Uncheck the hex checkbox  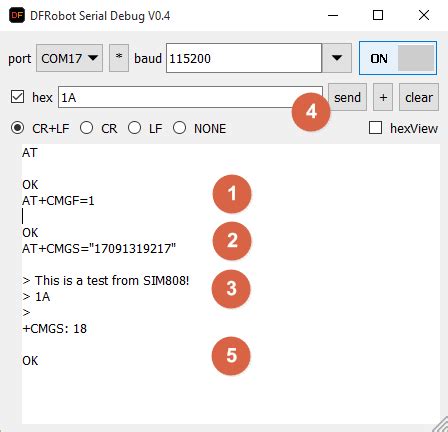pos(17,97)
